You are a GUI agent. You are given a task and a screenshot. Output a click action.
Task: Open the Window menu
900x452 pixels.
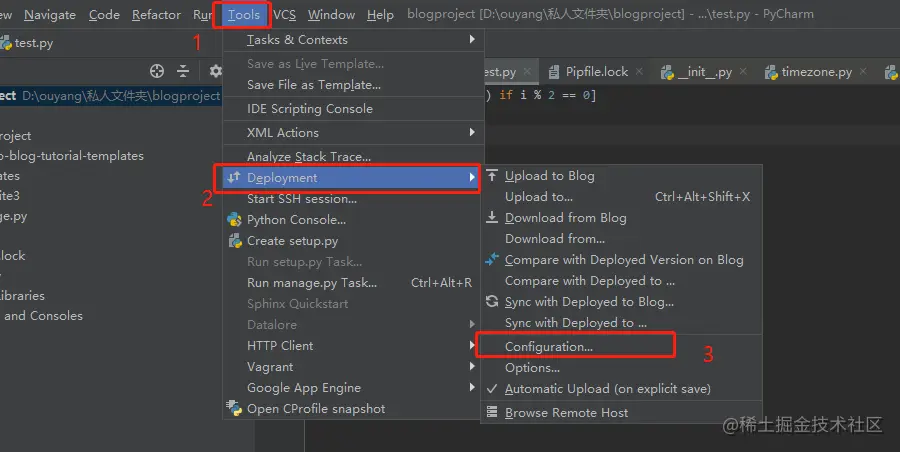[331, 15]
